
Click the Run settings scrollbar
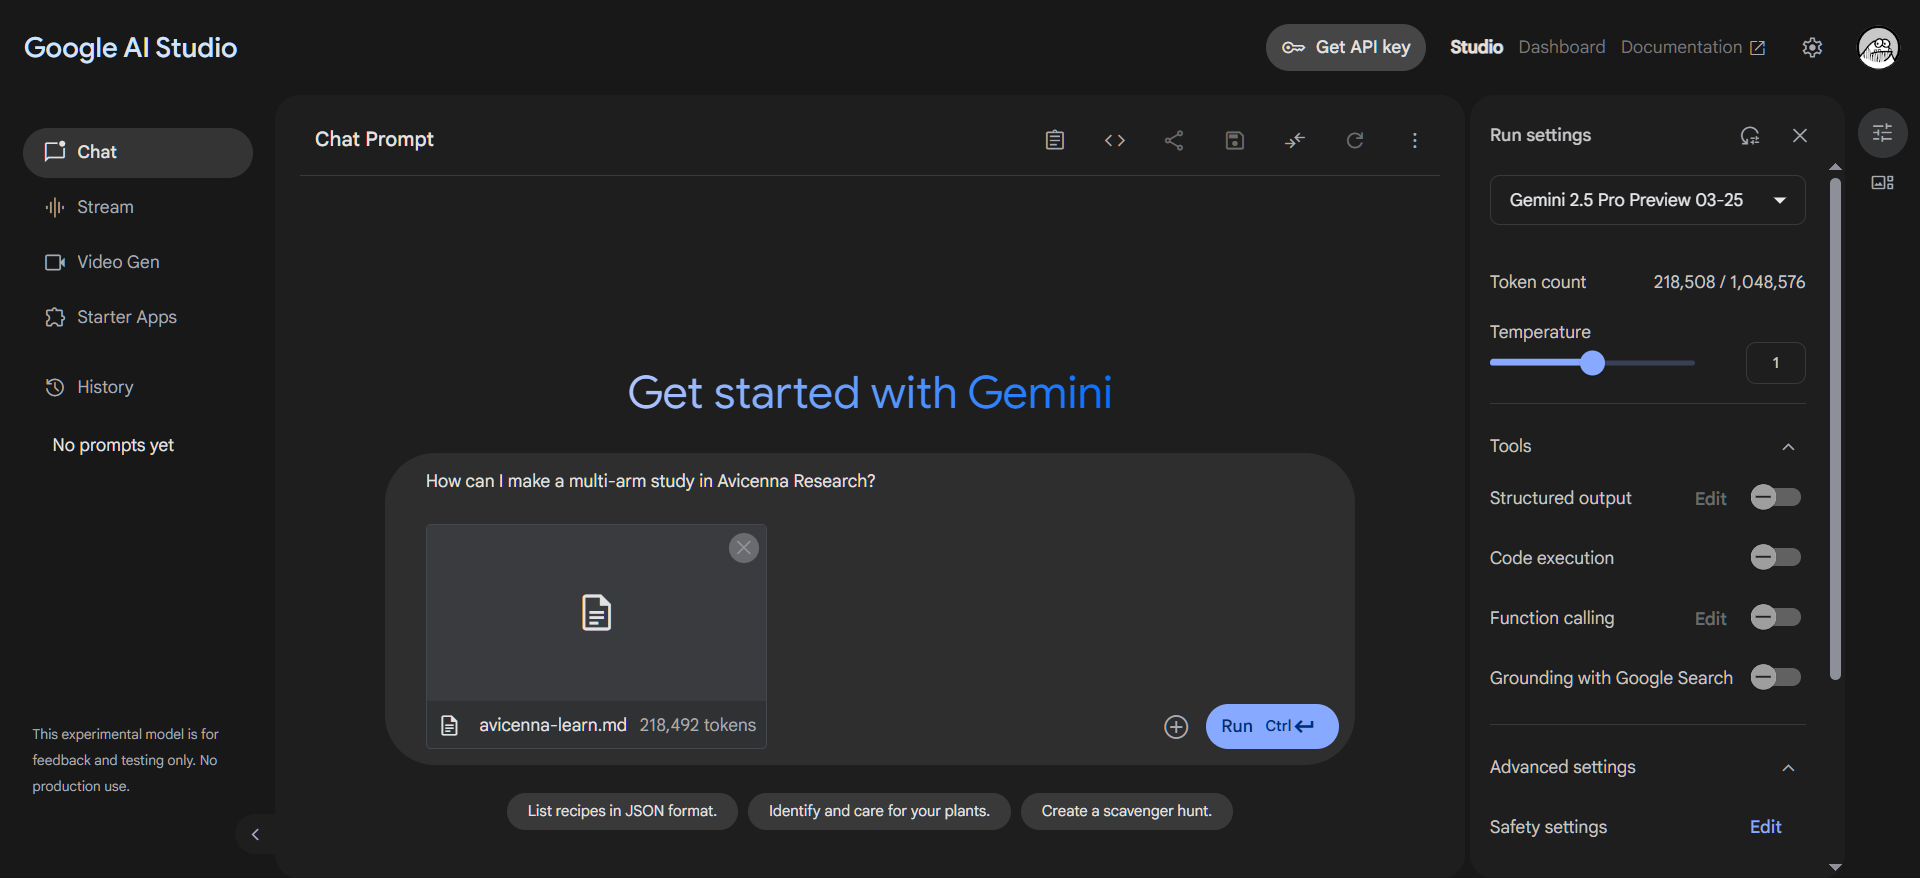[1835, 430]
